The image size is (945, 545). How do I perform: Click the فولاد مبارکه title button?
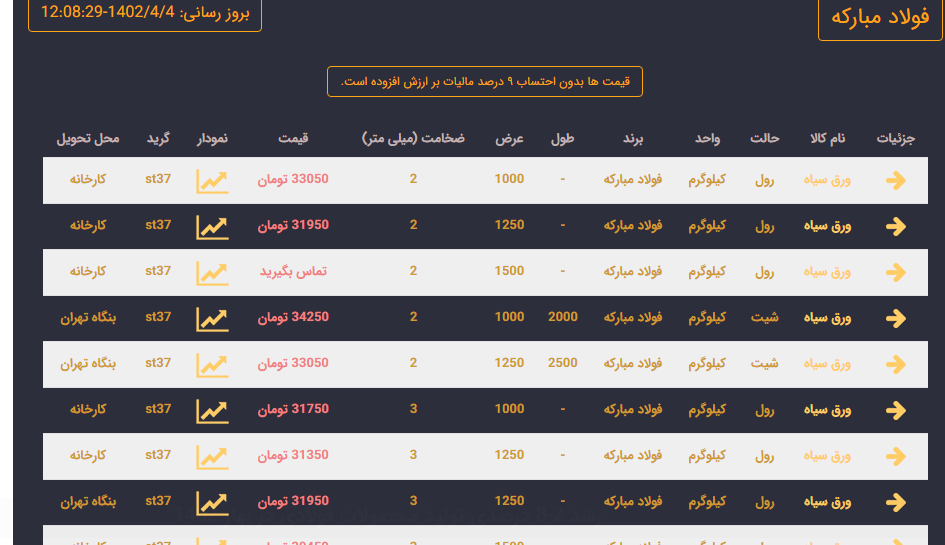(x=880, y=19)
